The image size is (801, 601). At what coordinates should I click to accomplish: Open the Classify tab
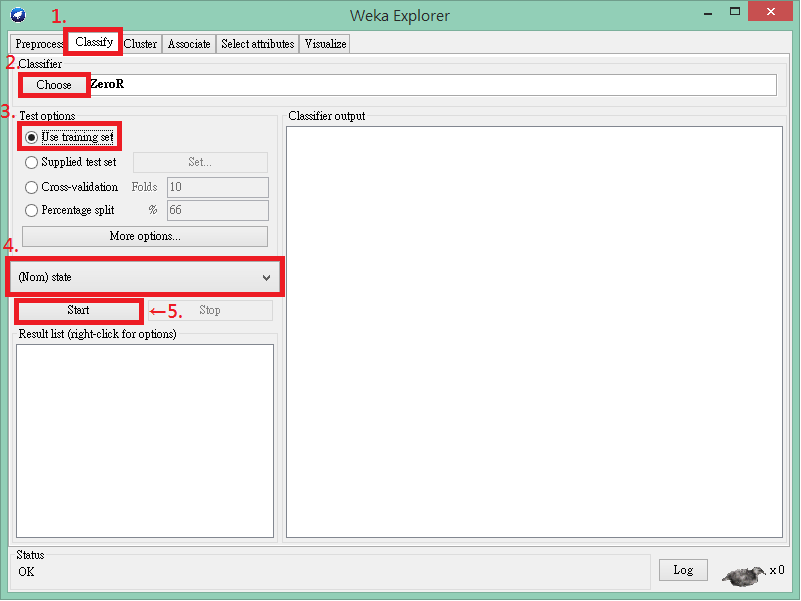click(93, 42)
